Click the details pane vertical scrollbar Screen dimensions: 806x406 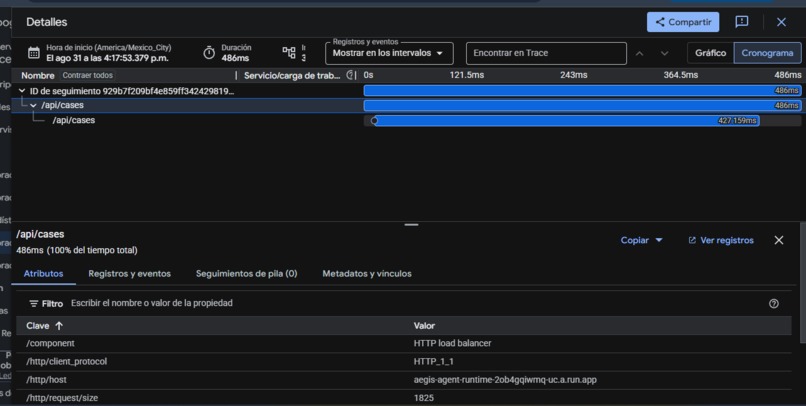803,283
